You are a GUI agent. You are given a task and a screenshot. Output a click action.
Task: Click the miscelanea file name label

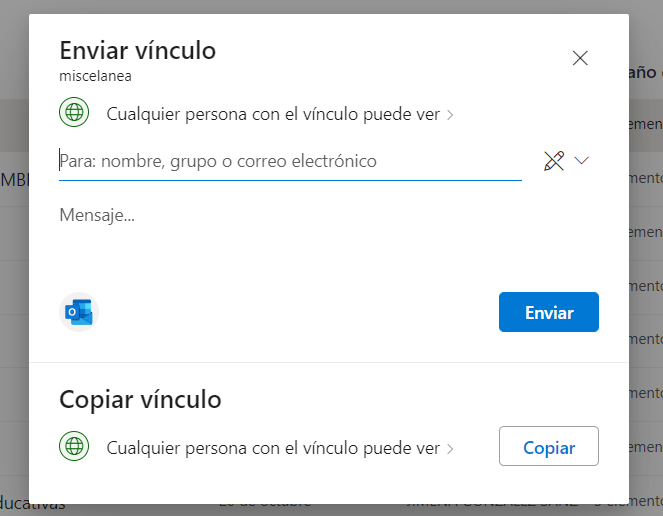click(96, 76)
